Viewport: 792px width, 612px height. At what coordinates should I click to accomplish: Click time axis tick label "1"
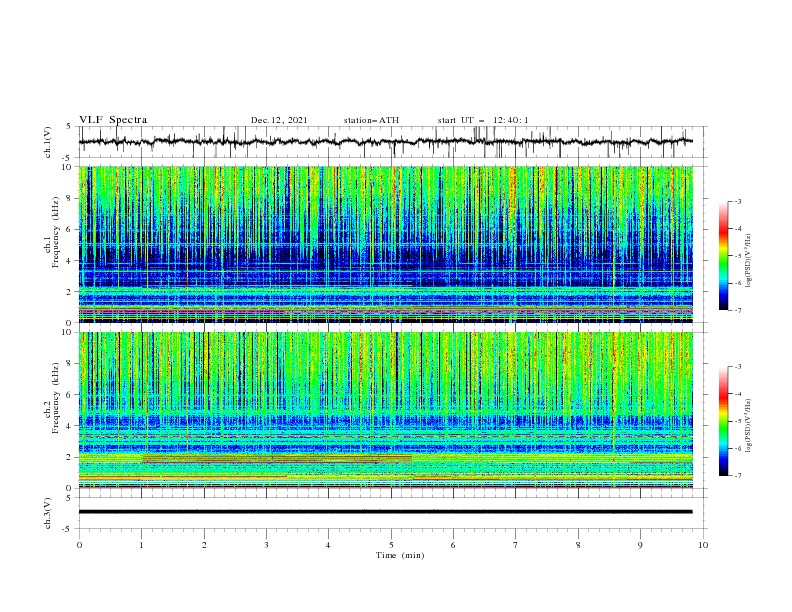(141, 545)
